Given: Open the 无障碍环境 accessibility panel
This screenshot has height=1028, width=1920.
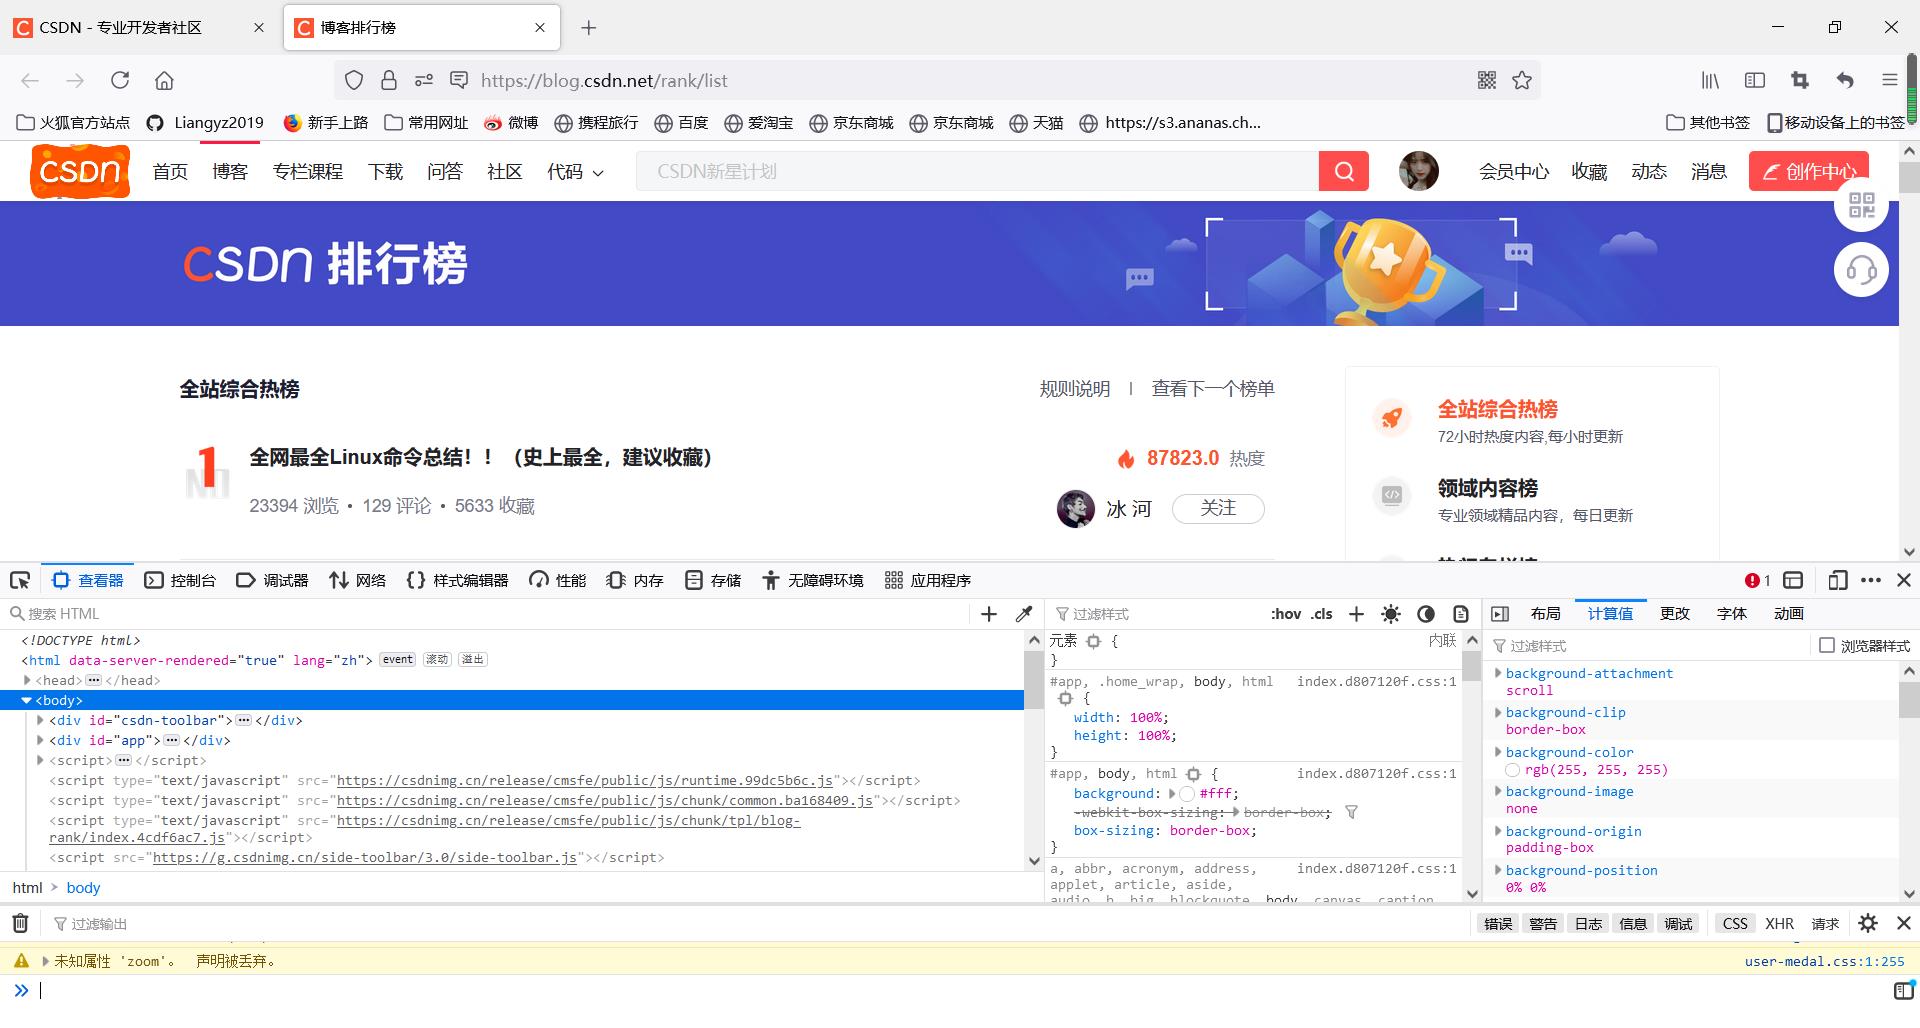Looking at the screenshot, I should (812, 580).
